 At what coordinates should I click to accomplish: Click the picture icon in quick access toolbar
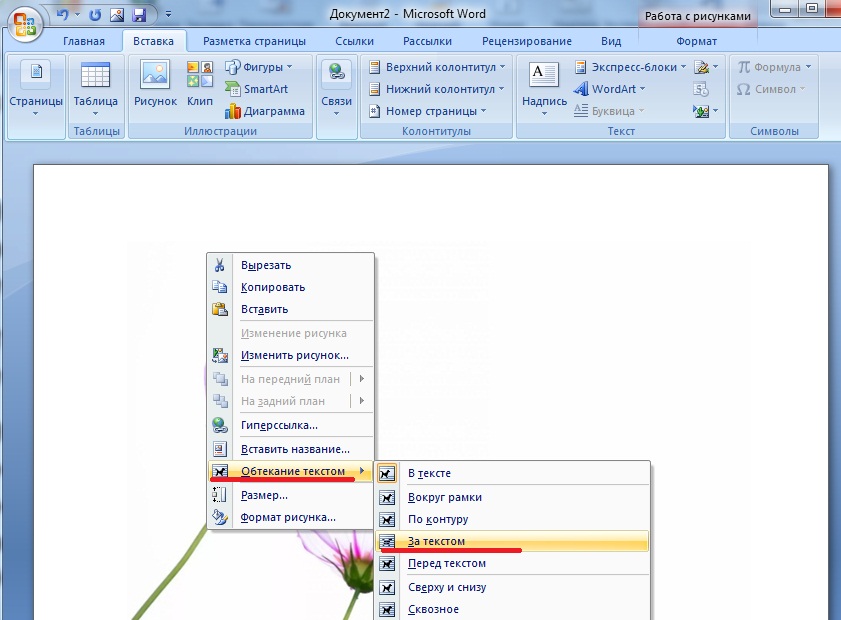116,14
